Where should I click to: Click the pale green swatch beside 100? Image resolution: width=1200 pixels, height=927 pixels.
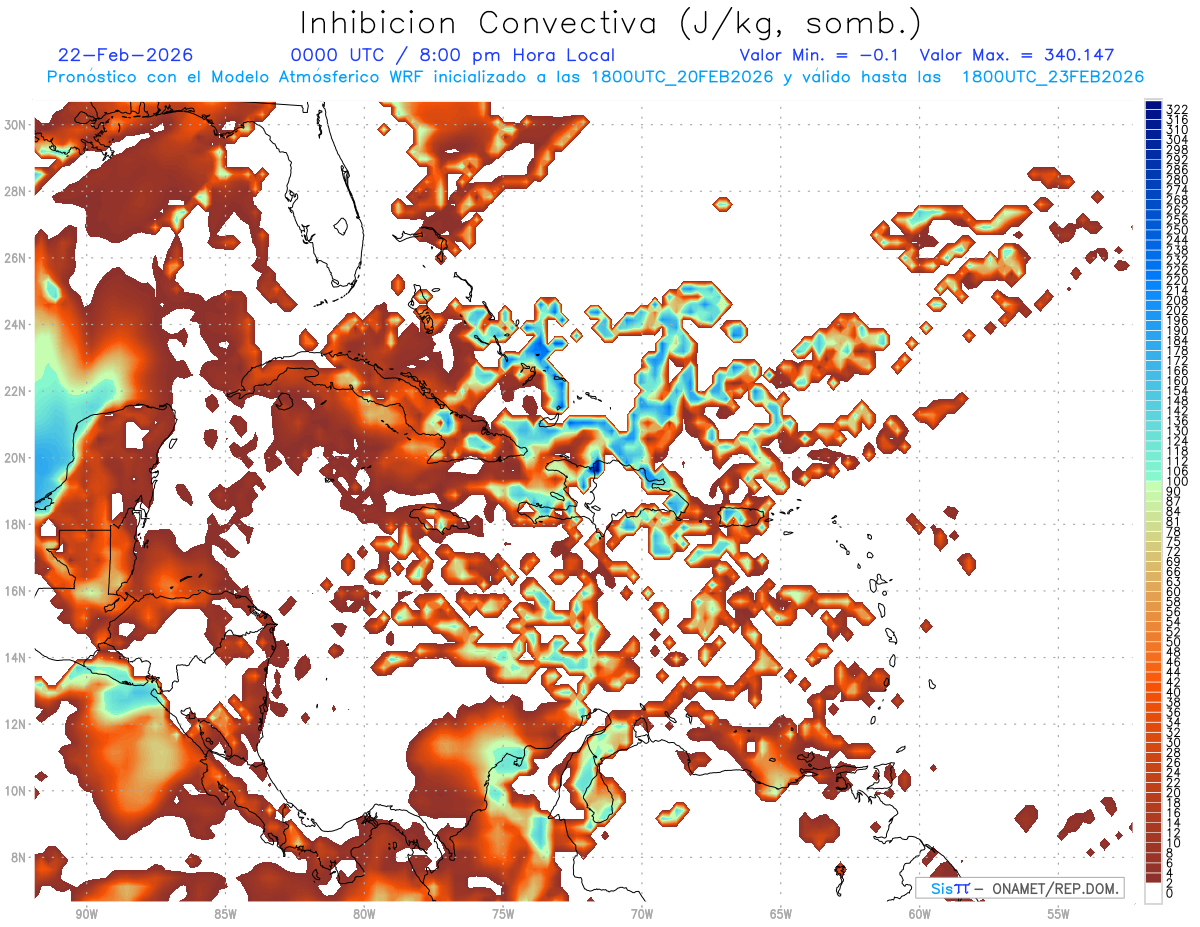1153,485
